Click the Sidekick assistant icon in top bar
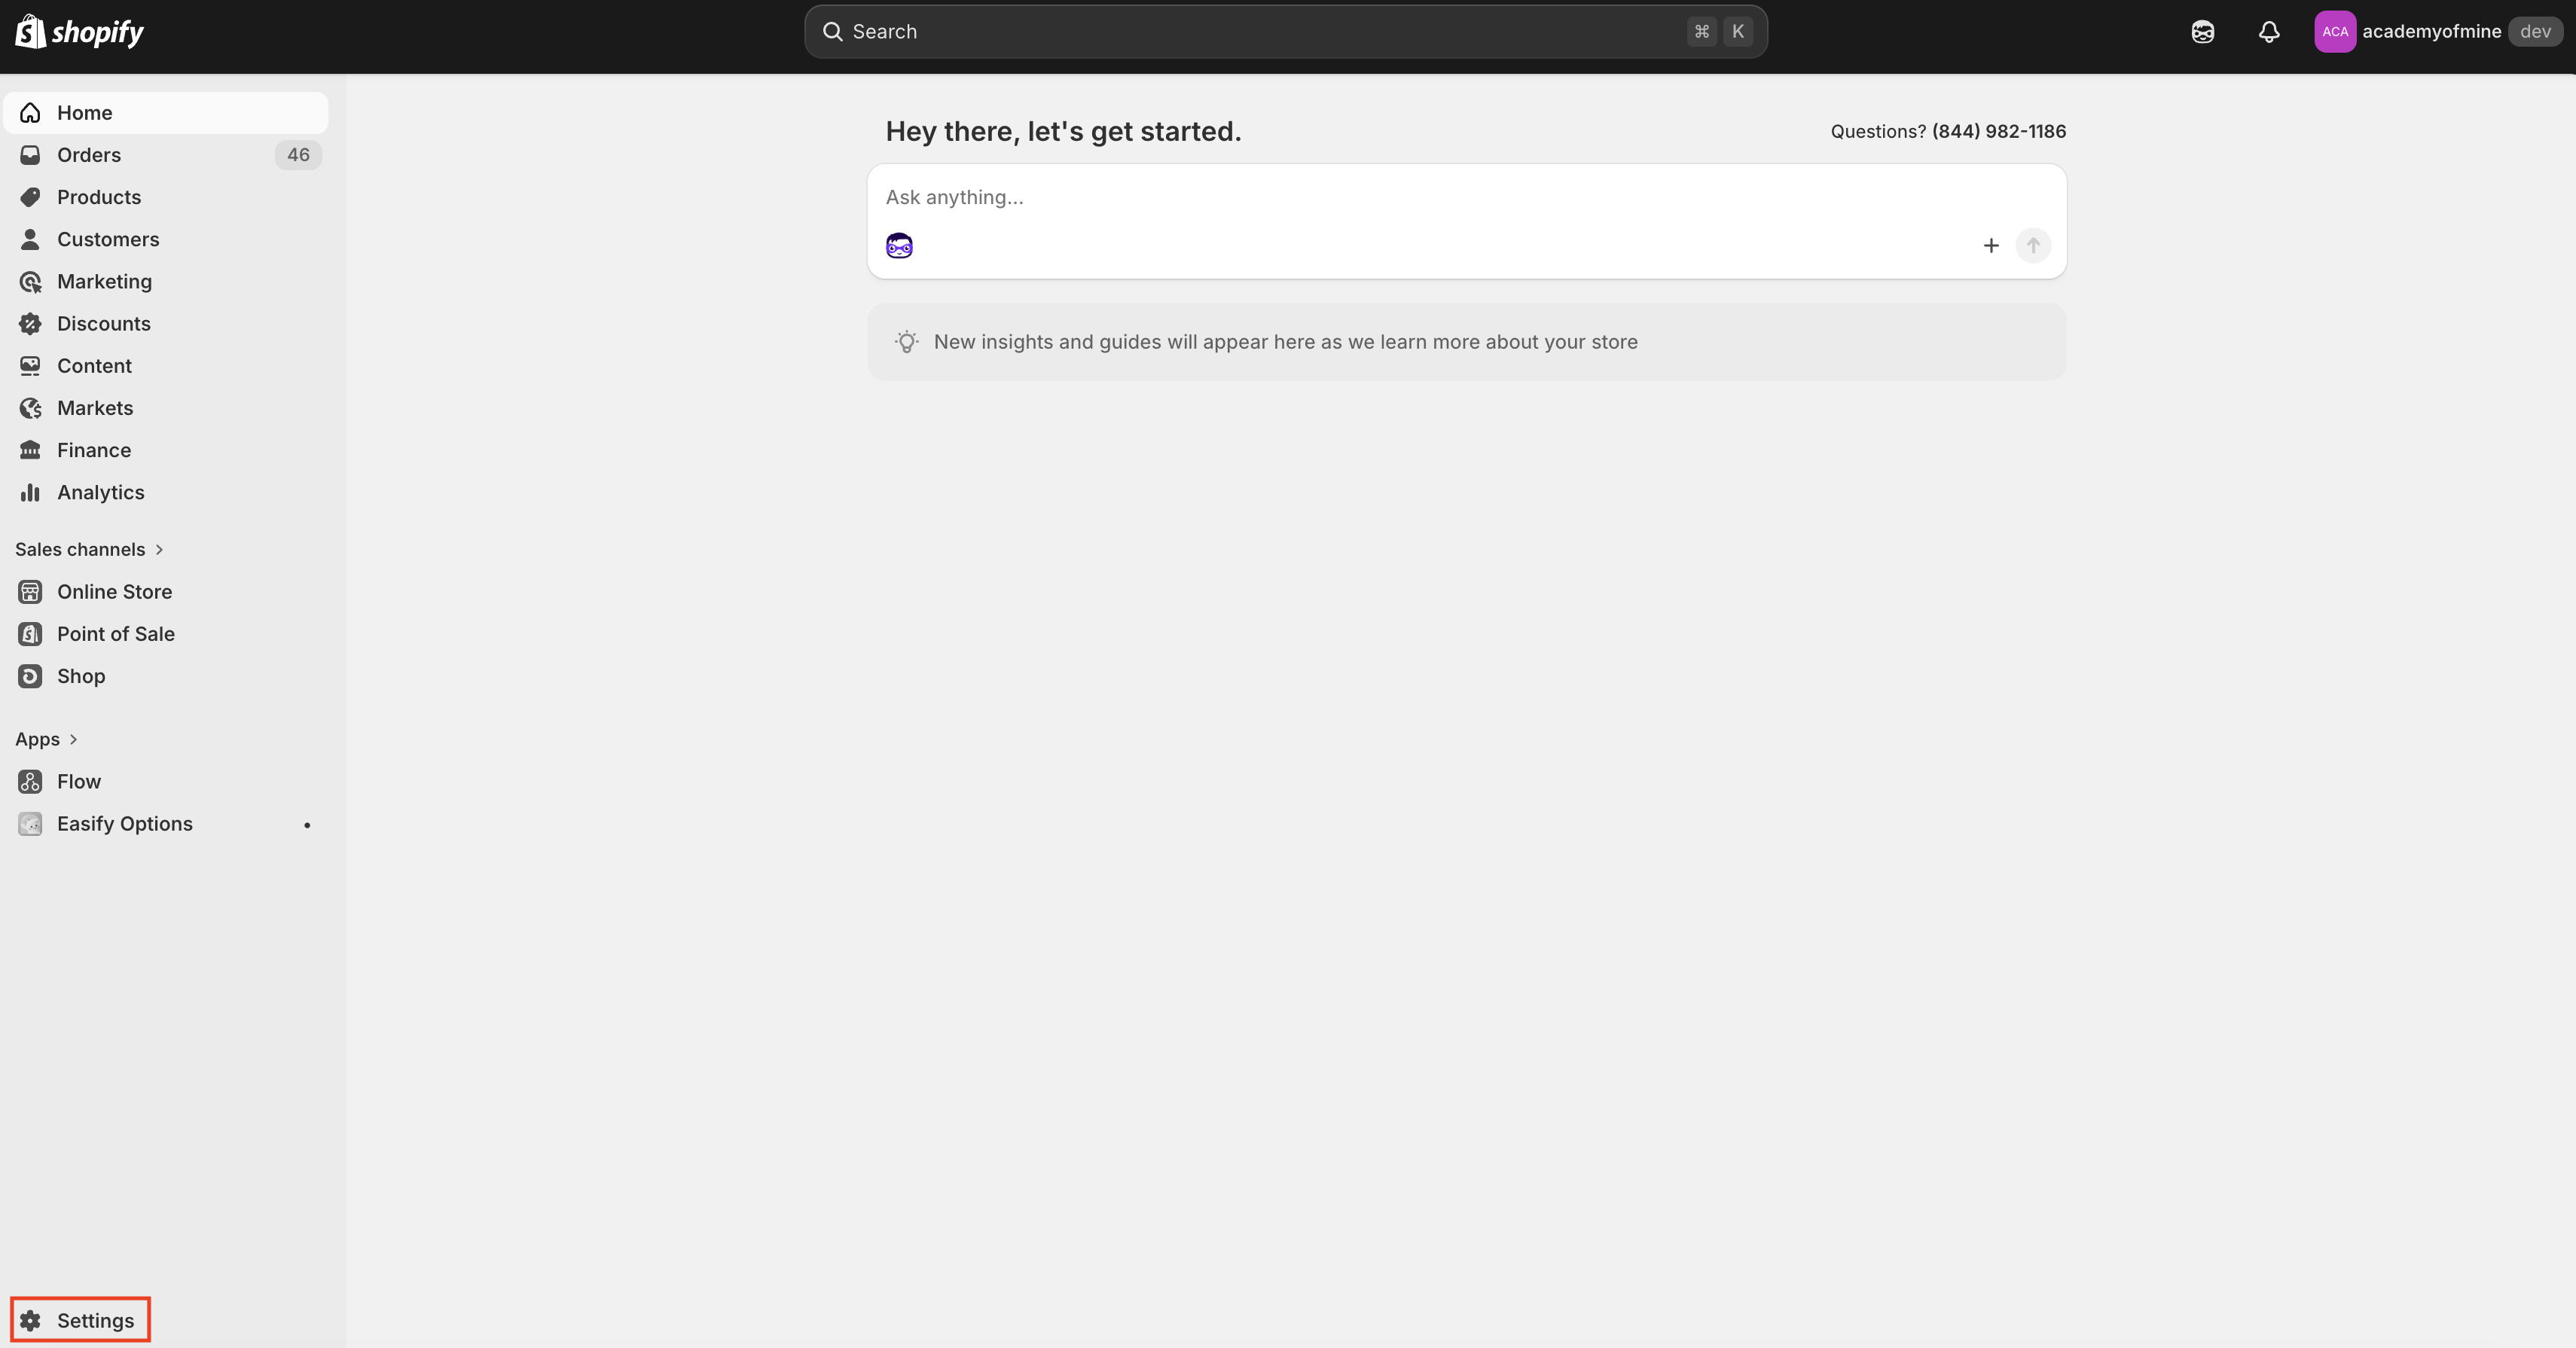 [x=2202, y=32]
